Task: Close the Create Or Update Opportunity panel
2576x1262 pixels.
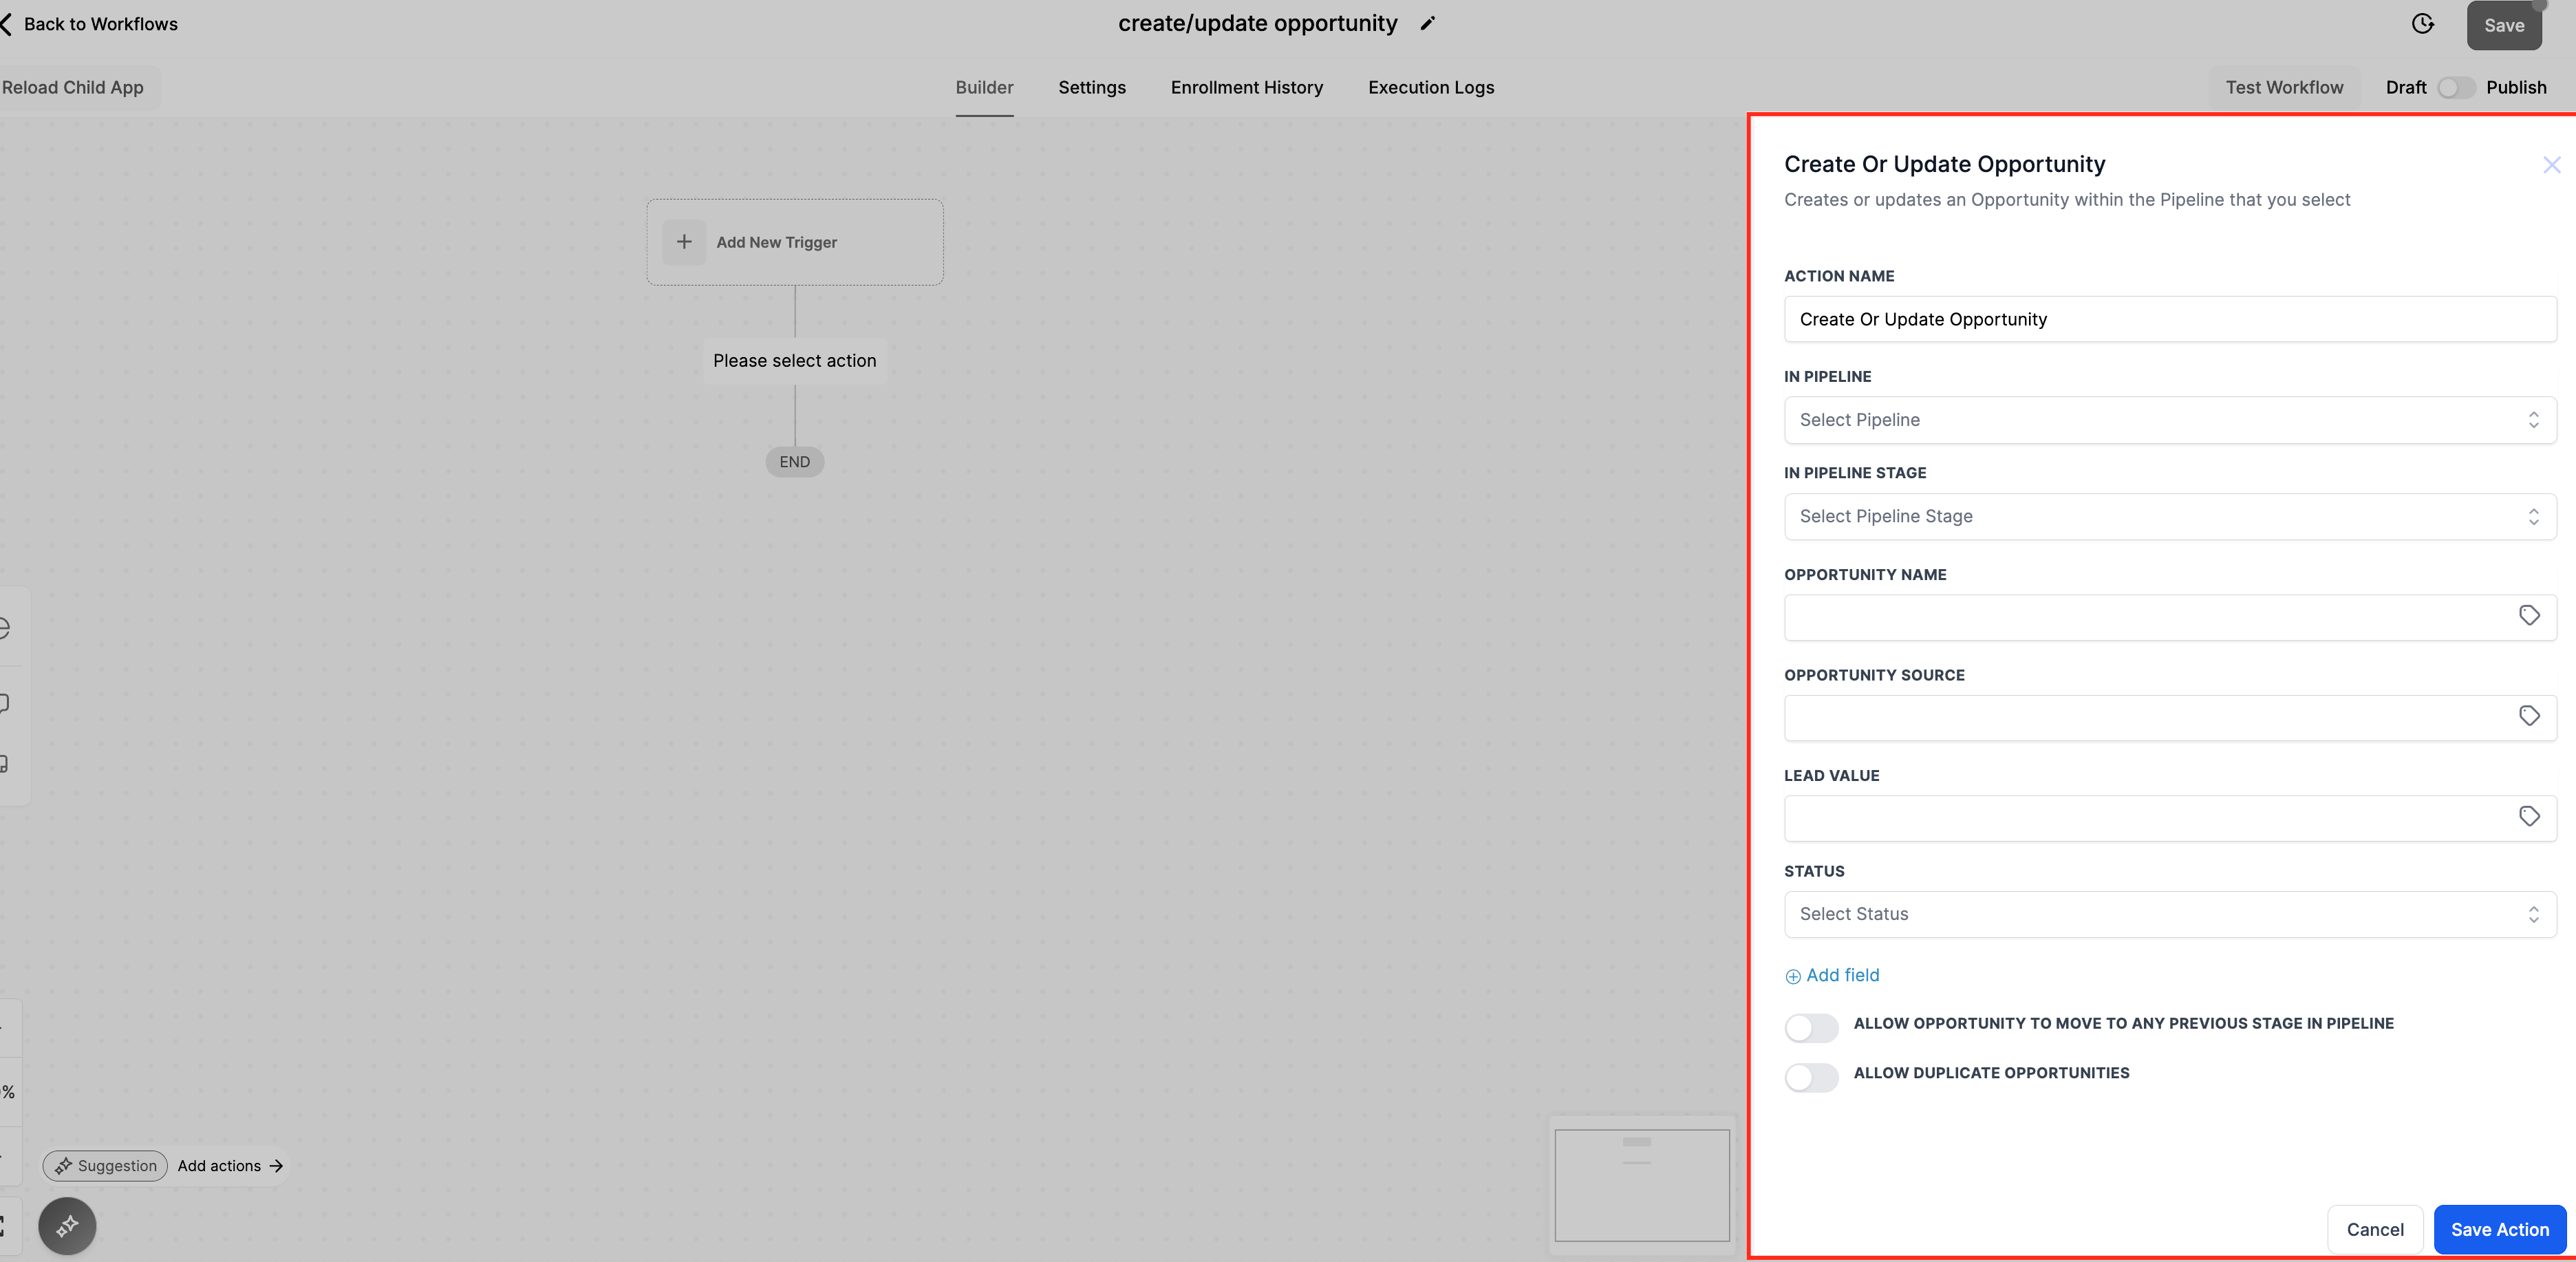Action: pyautogui.click(x=2551, y=165)
